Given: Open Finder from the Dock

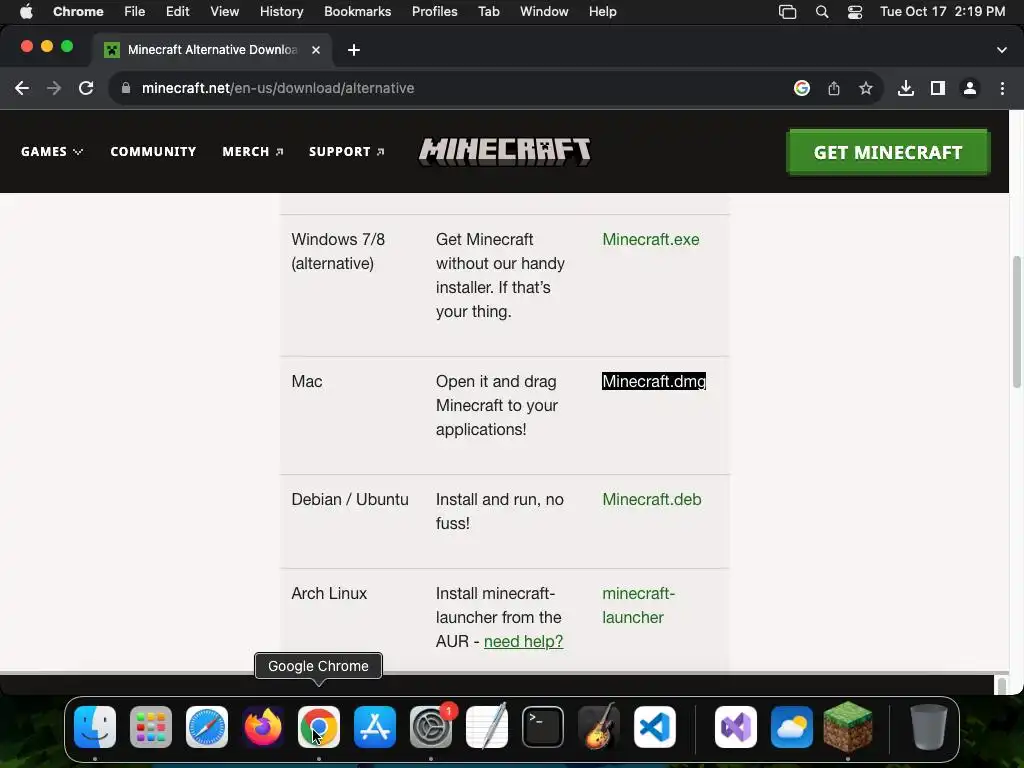Looking at the screenshot, I should click(95, 727).
